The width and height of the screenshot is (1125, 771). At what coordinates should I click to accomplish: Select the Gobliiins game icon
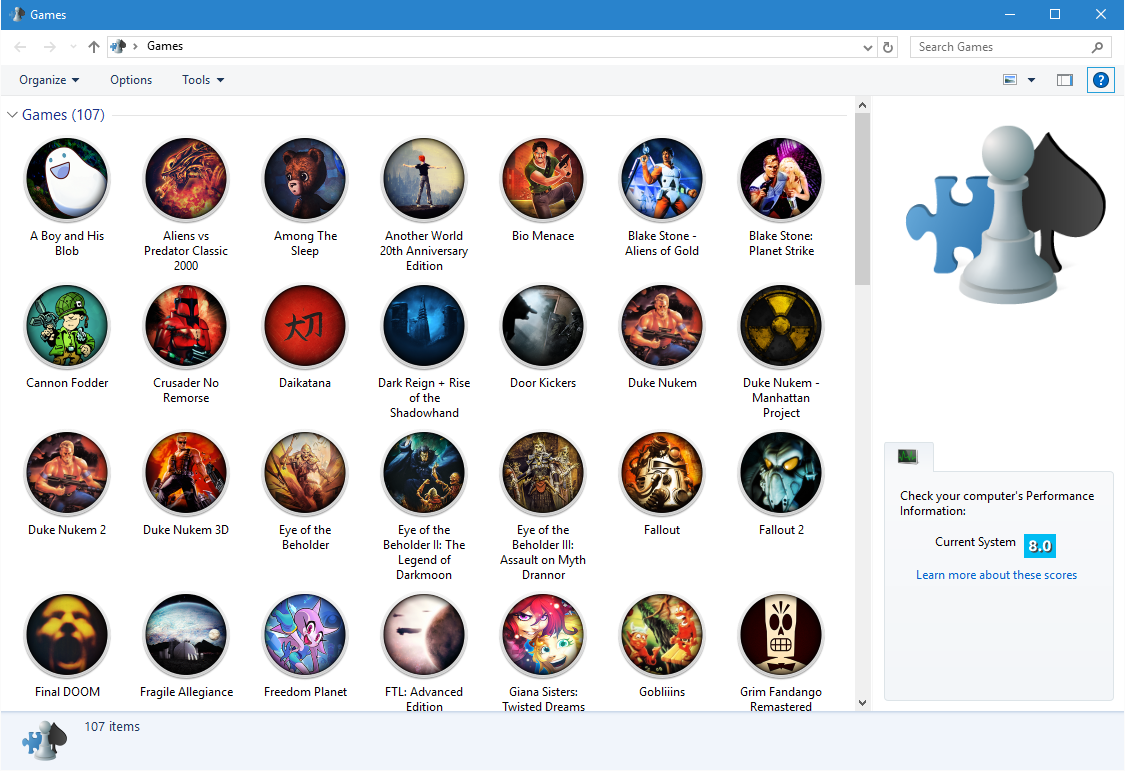pos(662,635)
